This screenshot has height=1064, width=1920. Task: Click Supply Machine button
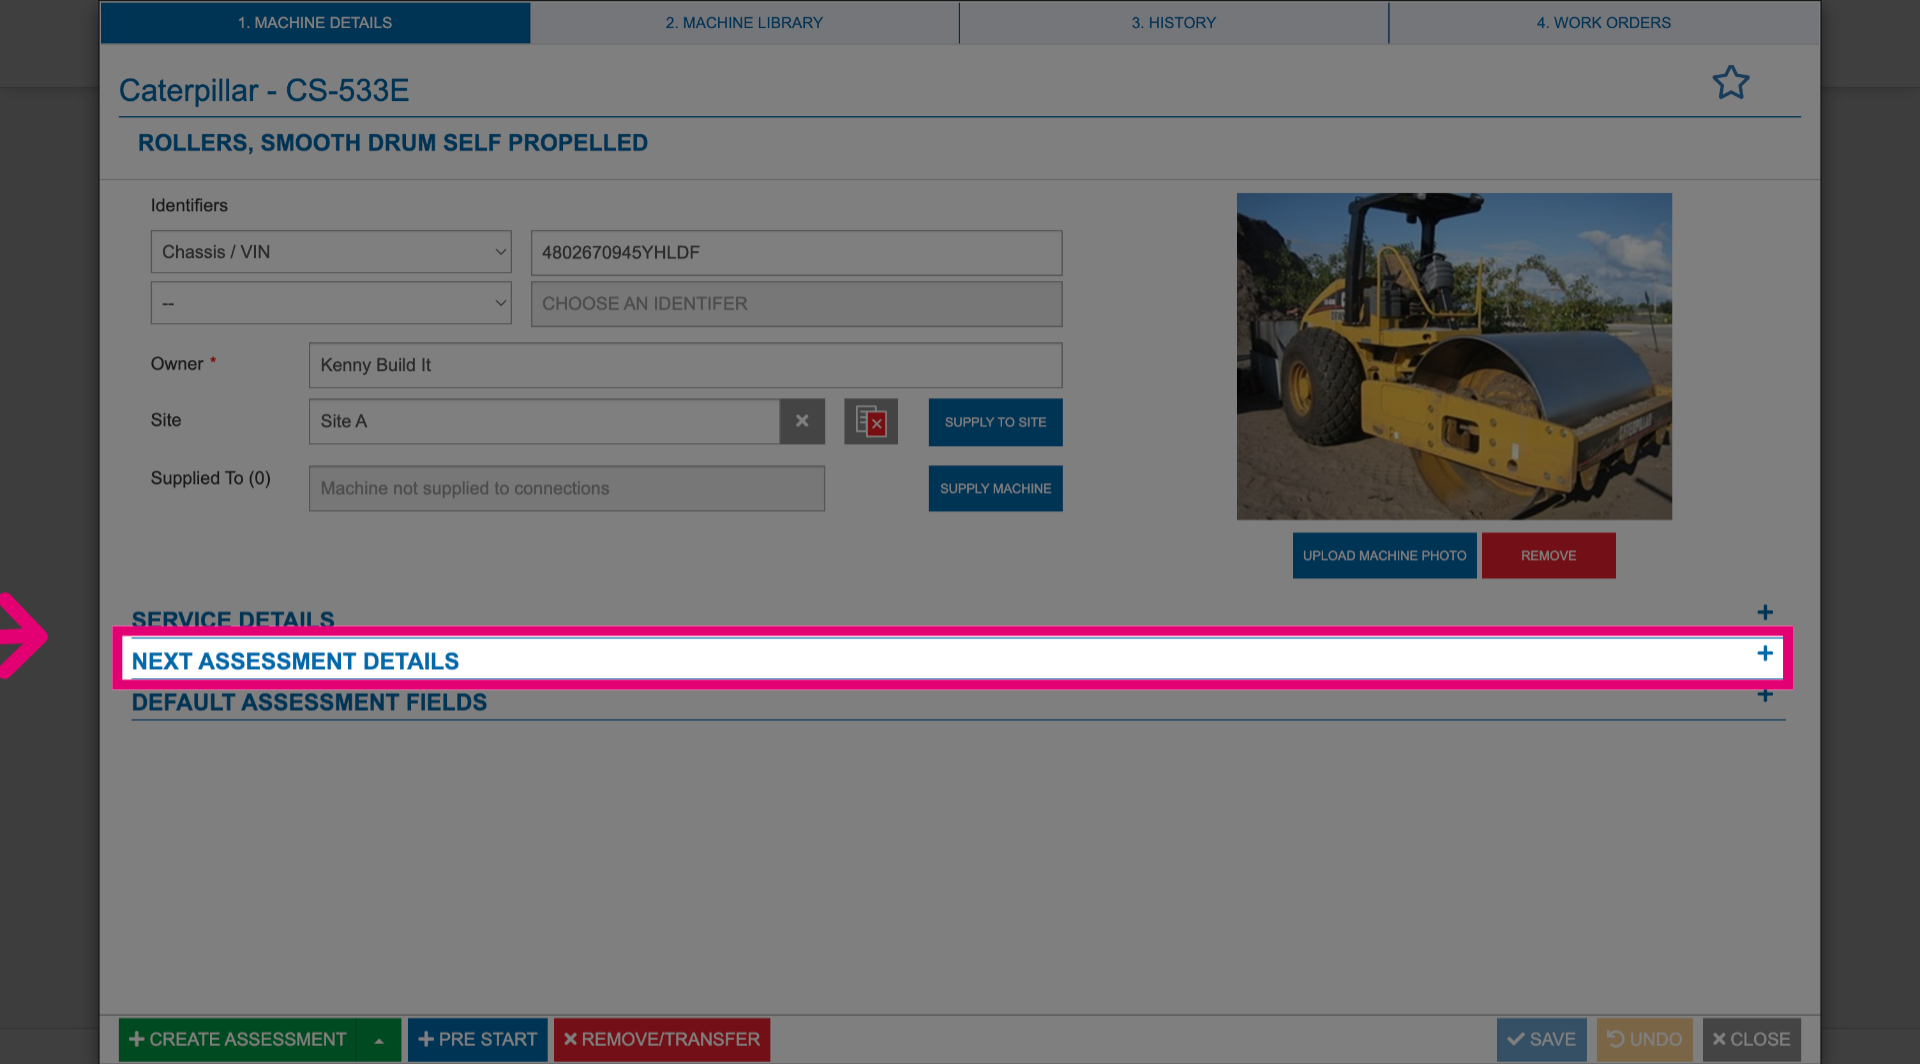point(995,489)
